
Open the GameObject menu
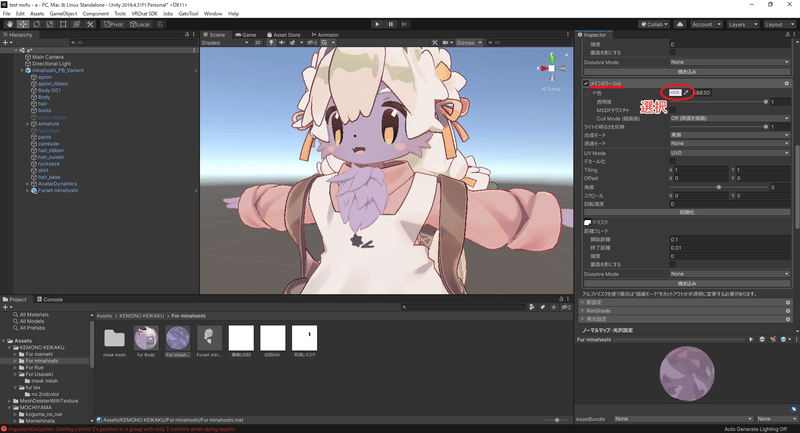(x=63, y=14)
